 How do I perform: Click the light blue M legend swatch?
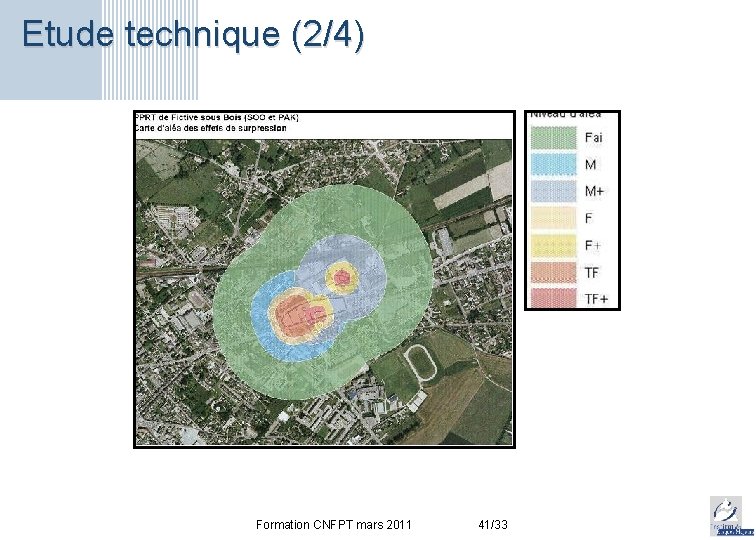(554, 164)
